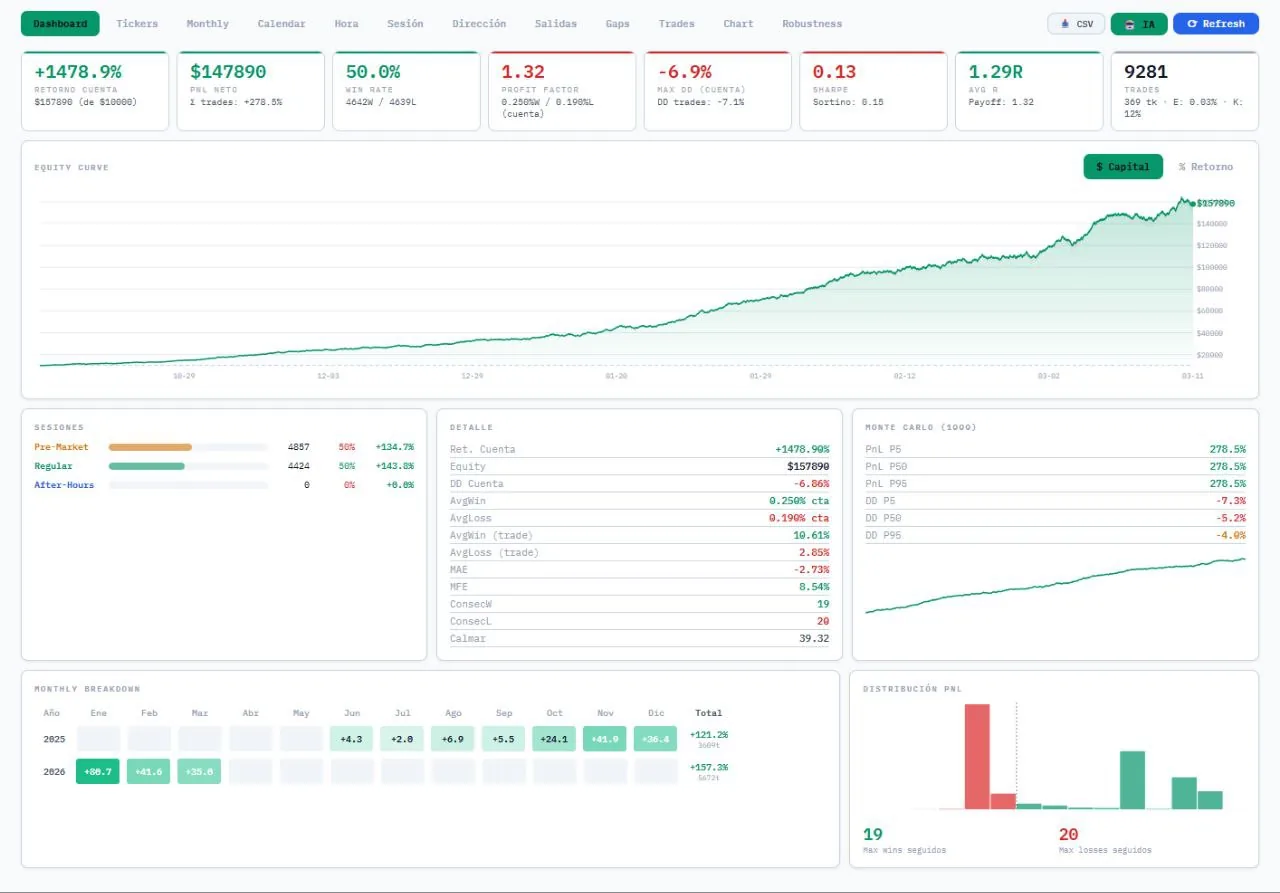
Task: Click the PnL P95 Monte Carlo row
Action: point(1055,484)
